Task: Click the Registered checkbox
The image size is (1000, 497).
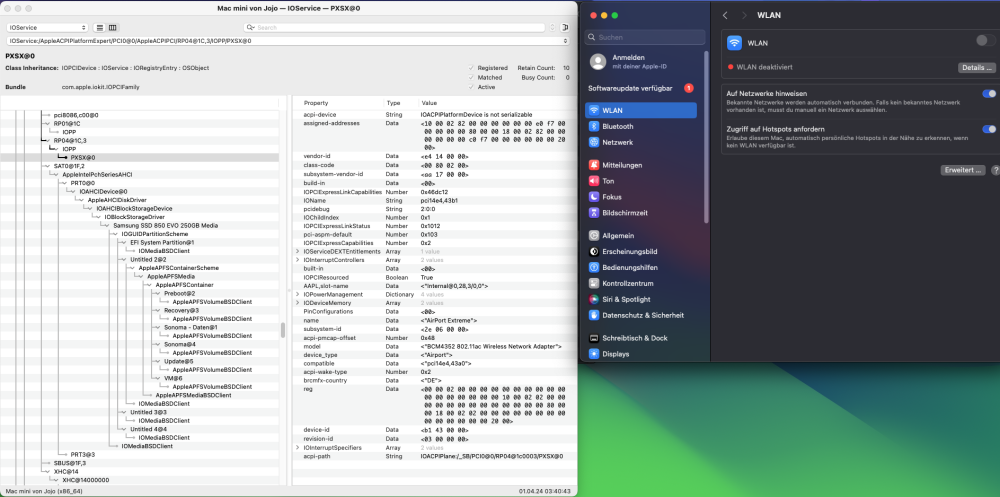Action: tap(471, 68)
